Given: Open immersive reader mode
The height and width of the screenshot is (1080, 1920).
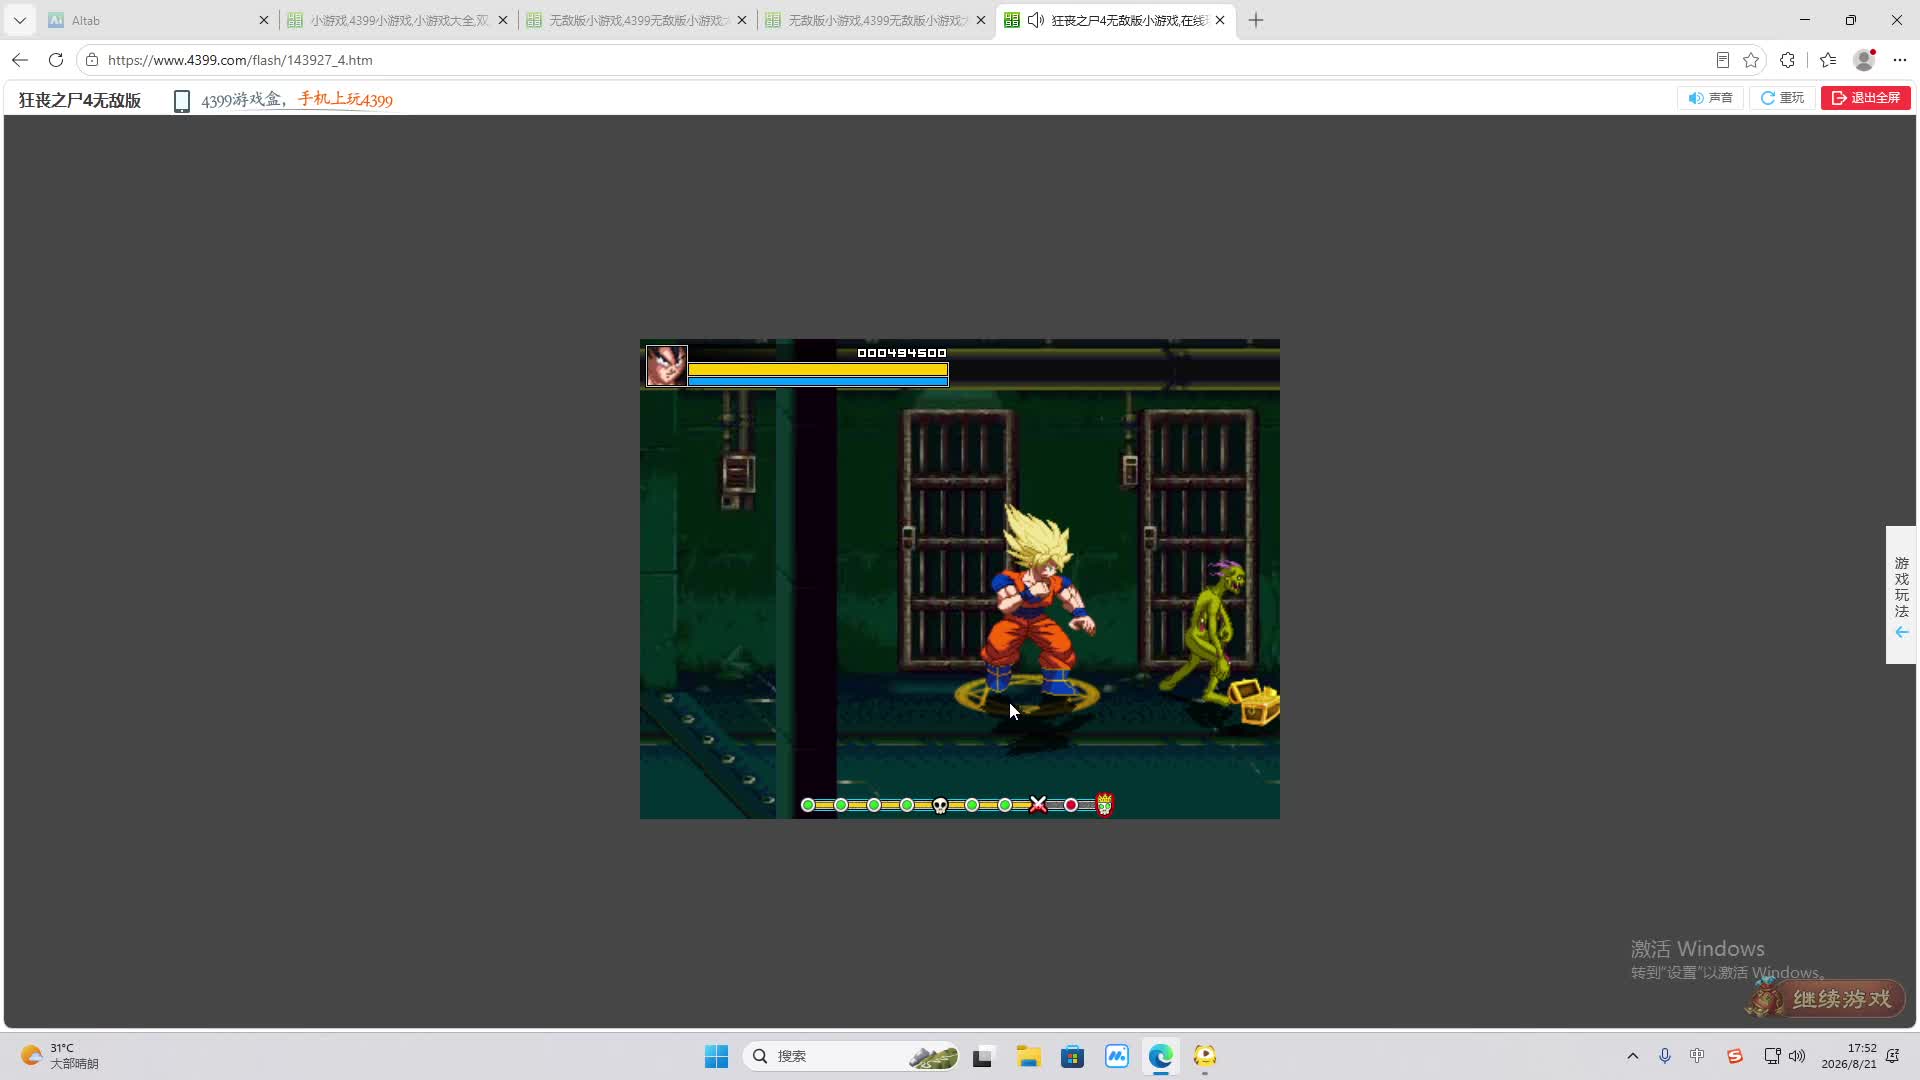Looking at the screenshot, I should pos(1722,60).
